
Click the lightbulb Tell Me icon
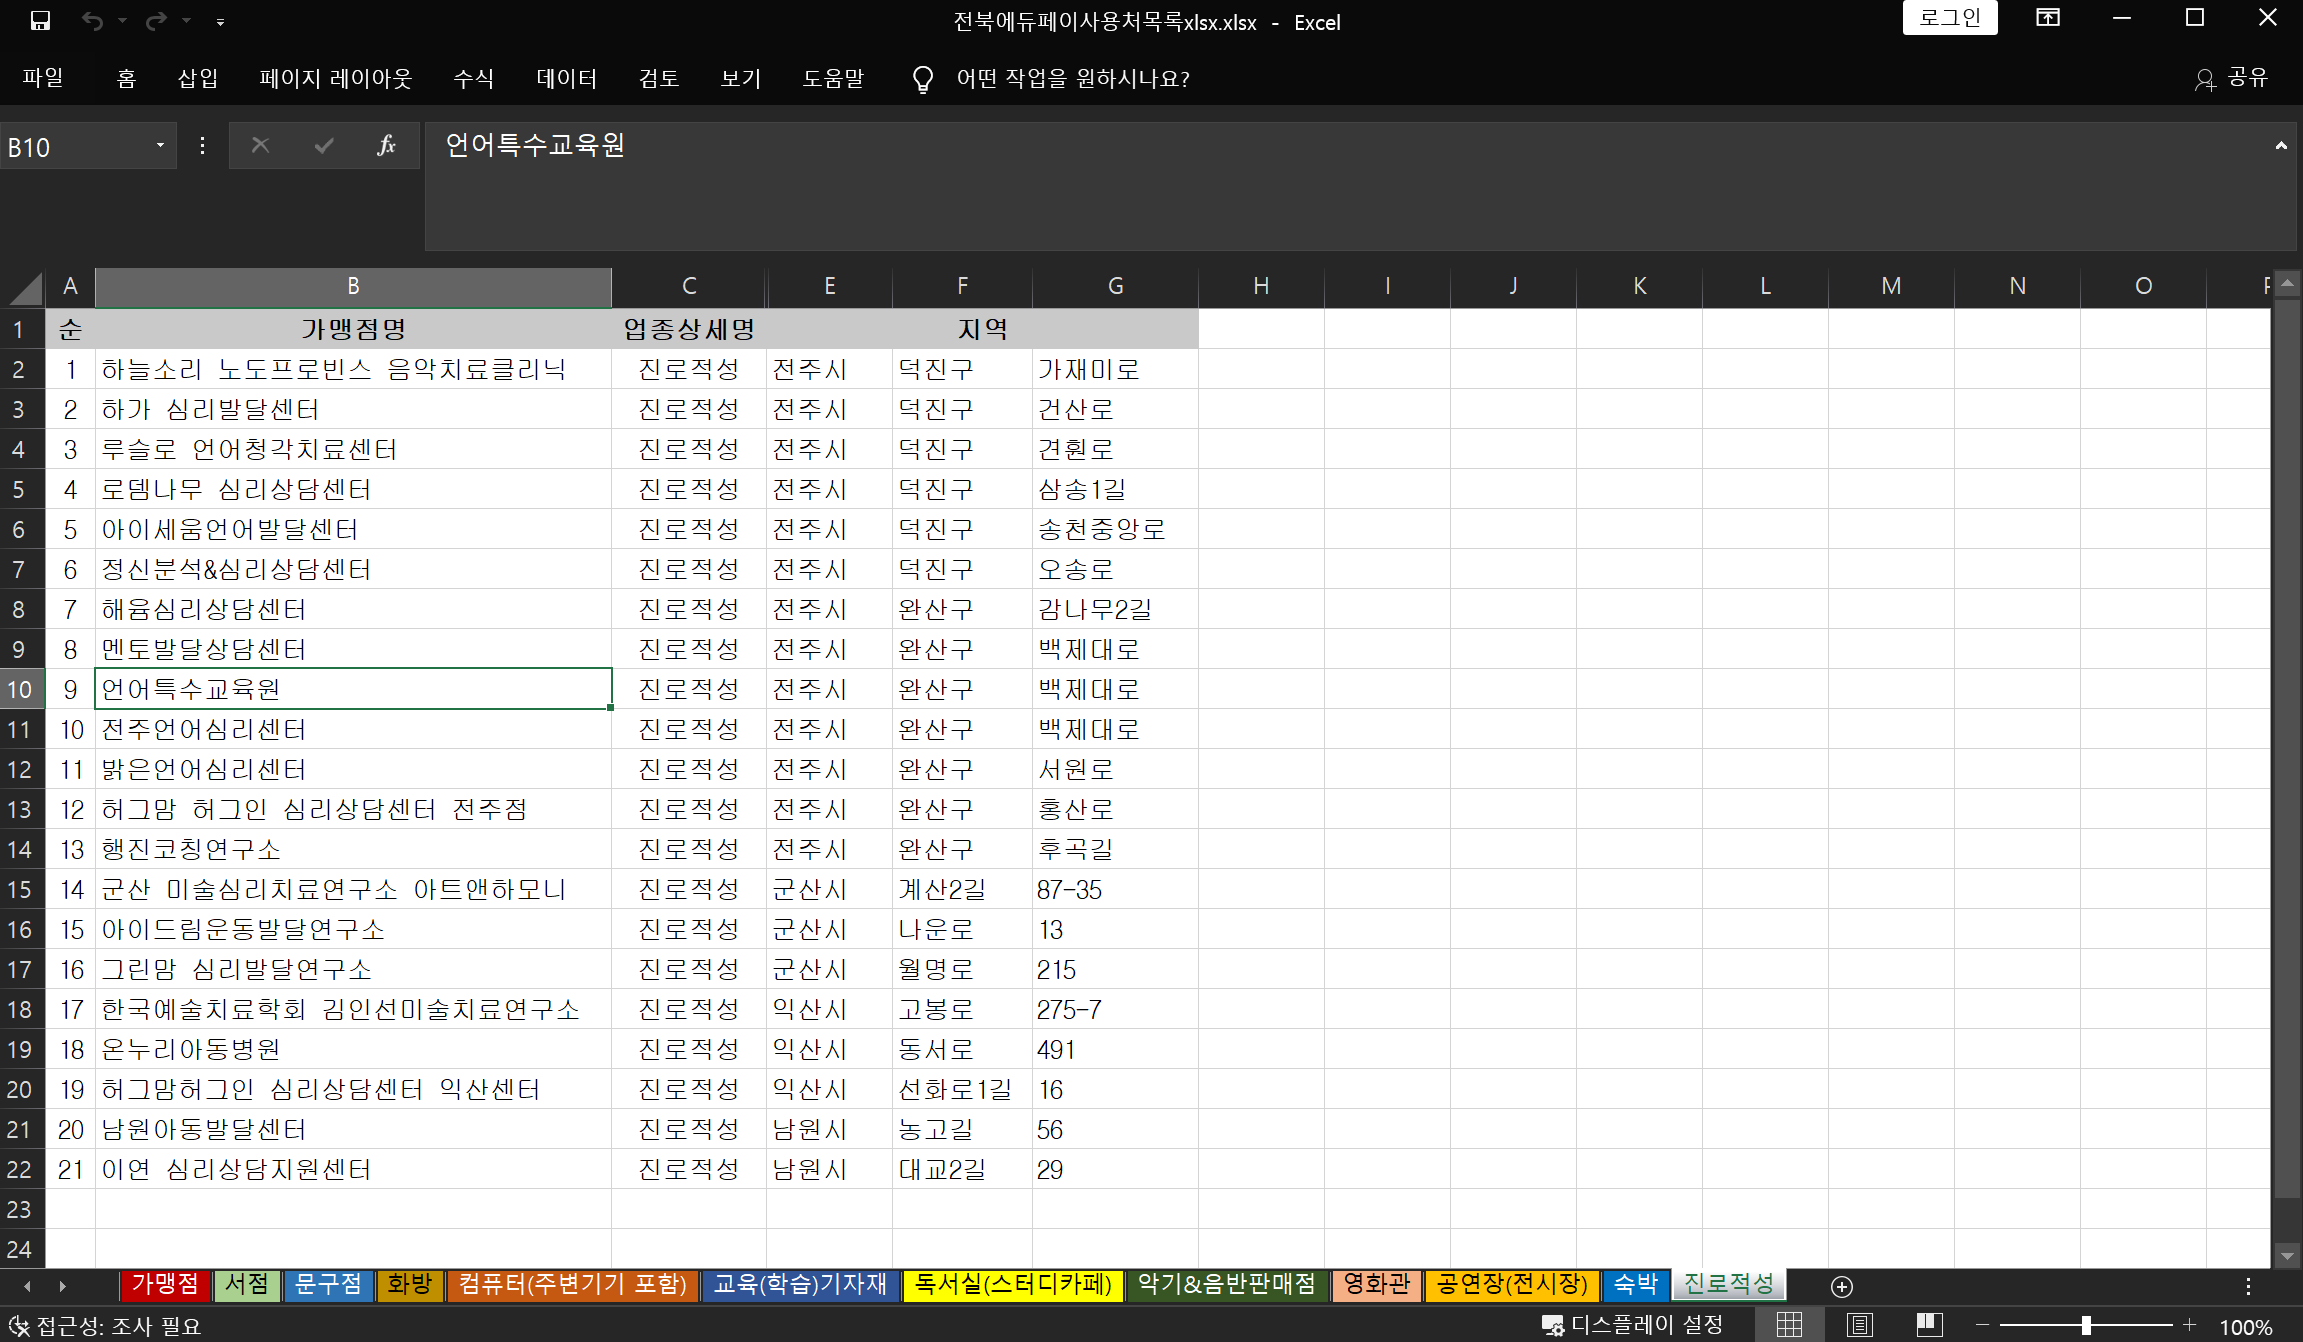pyautogui.click(x=922, y=79)
